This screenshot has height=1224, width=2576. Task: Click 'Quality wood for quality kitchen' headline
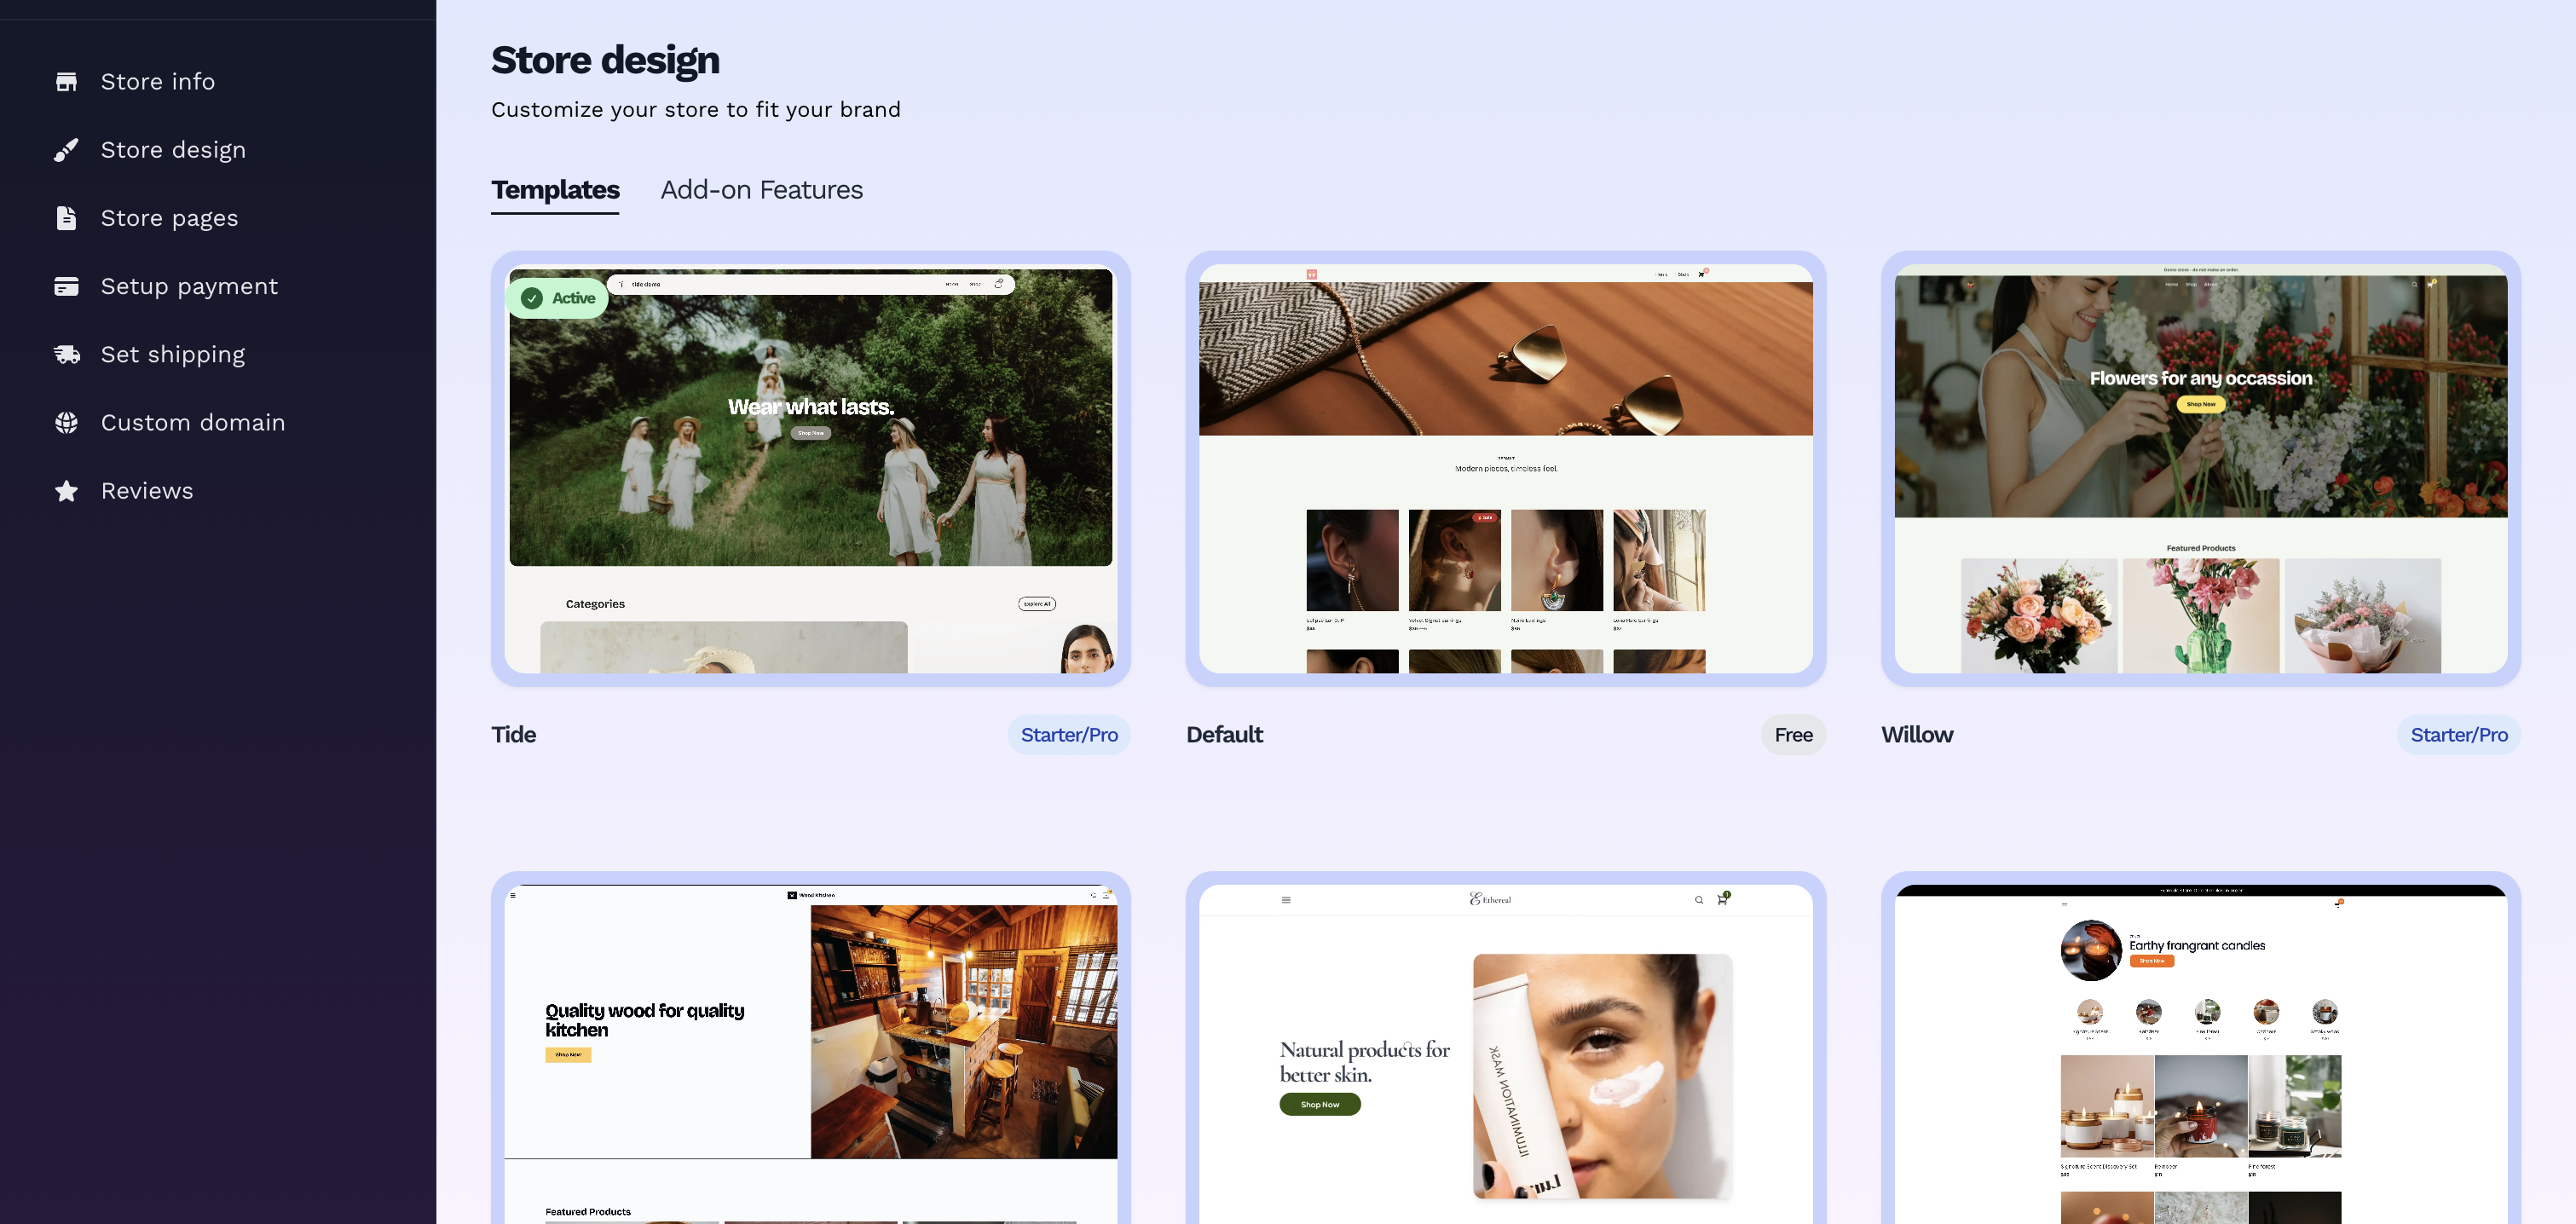coord(644,1020)
